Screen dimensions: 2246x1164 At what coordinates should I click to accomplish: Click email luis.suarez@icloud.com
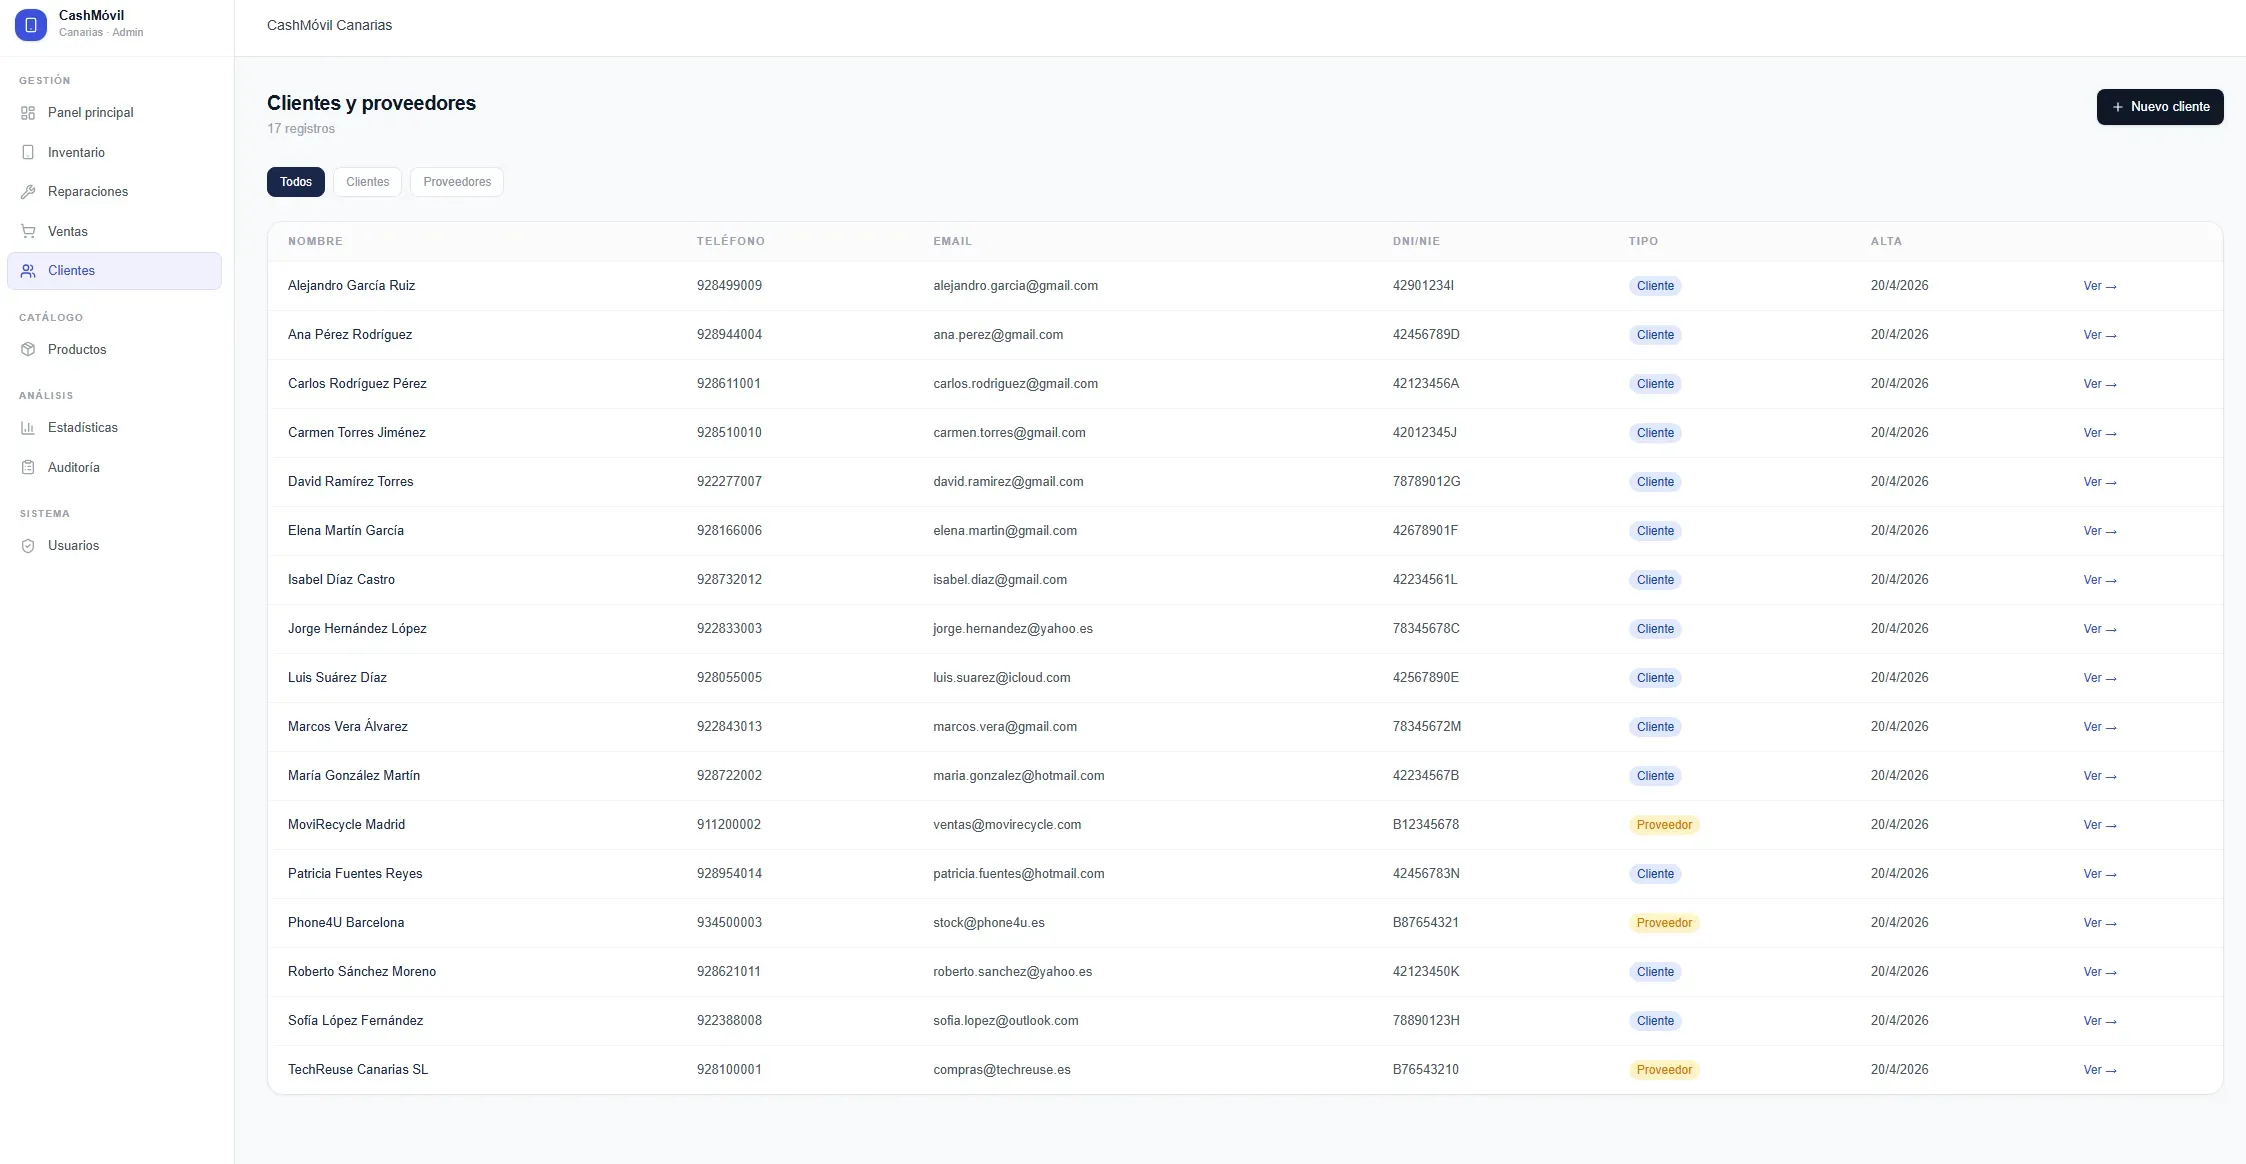click(x=1002, y=678)
